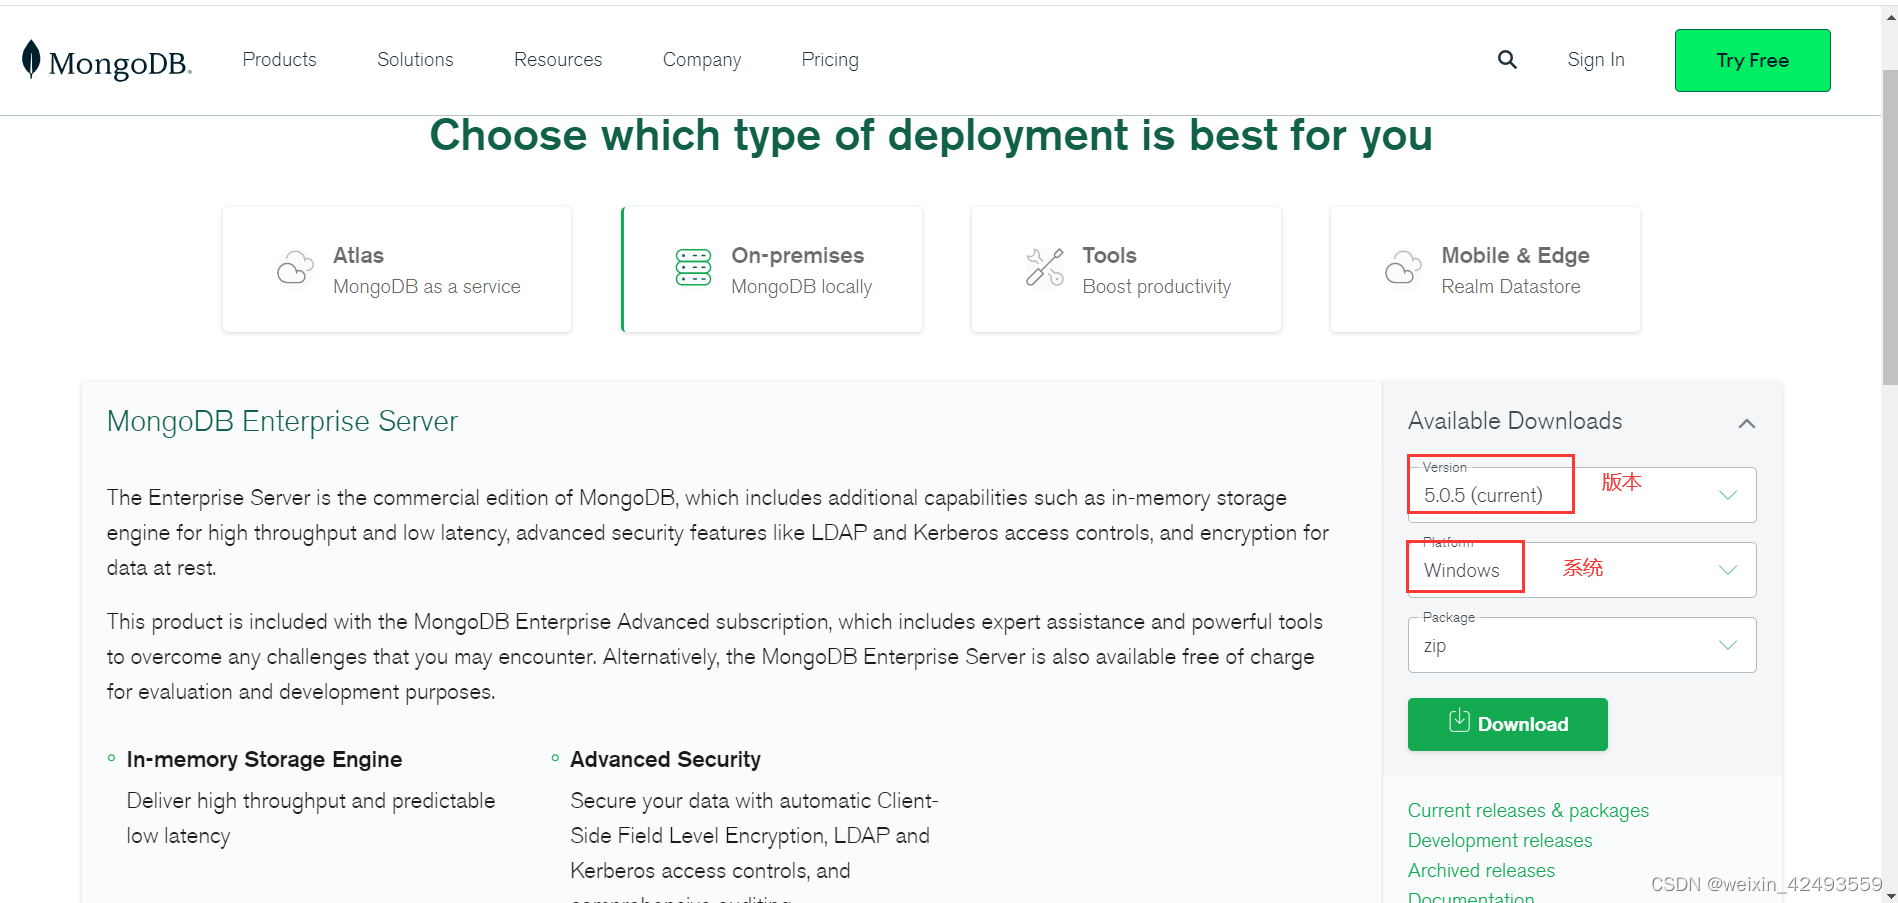This screenshot has width=1898, height=903.
Task: Select the Mobile & Edge cloud icon
Action: click(x=1403, y=268)
